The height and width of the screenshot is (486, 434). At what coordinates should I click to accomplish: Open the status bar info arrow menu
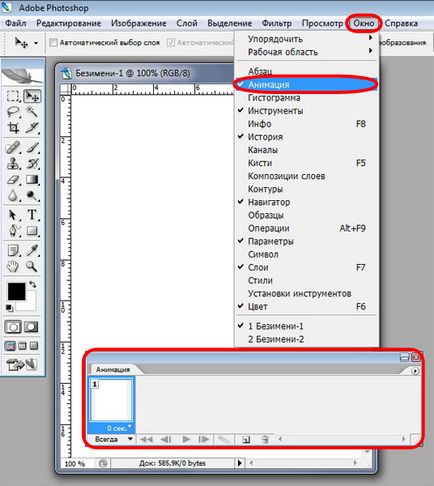(240, 463)
